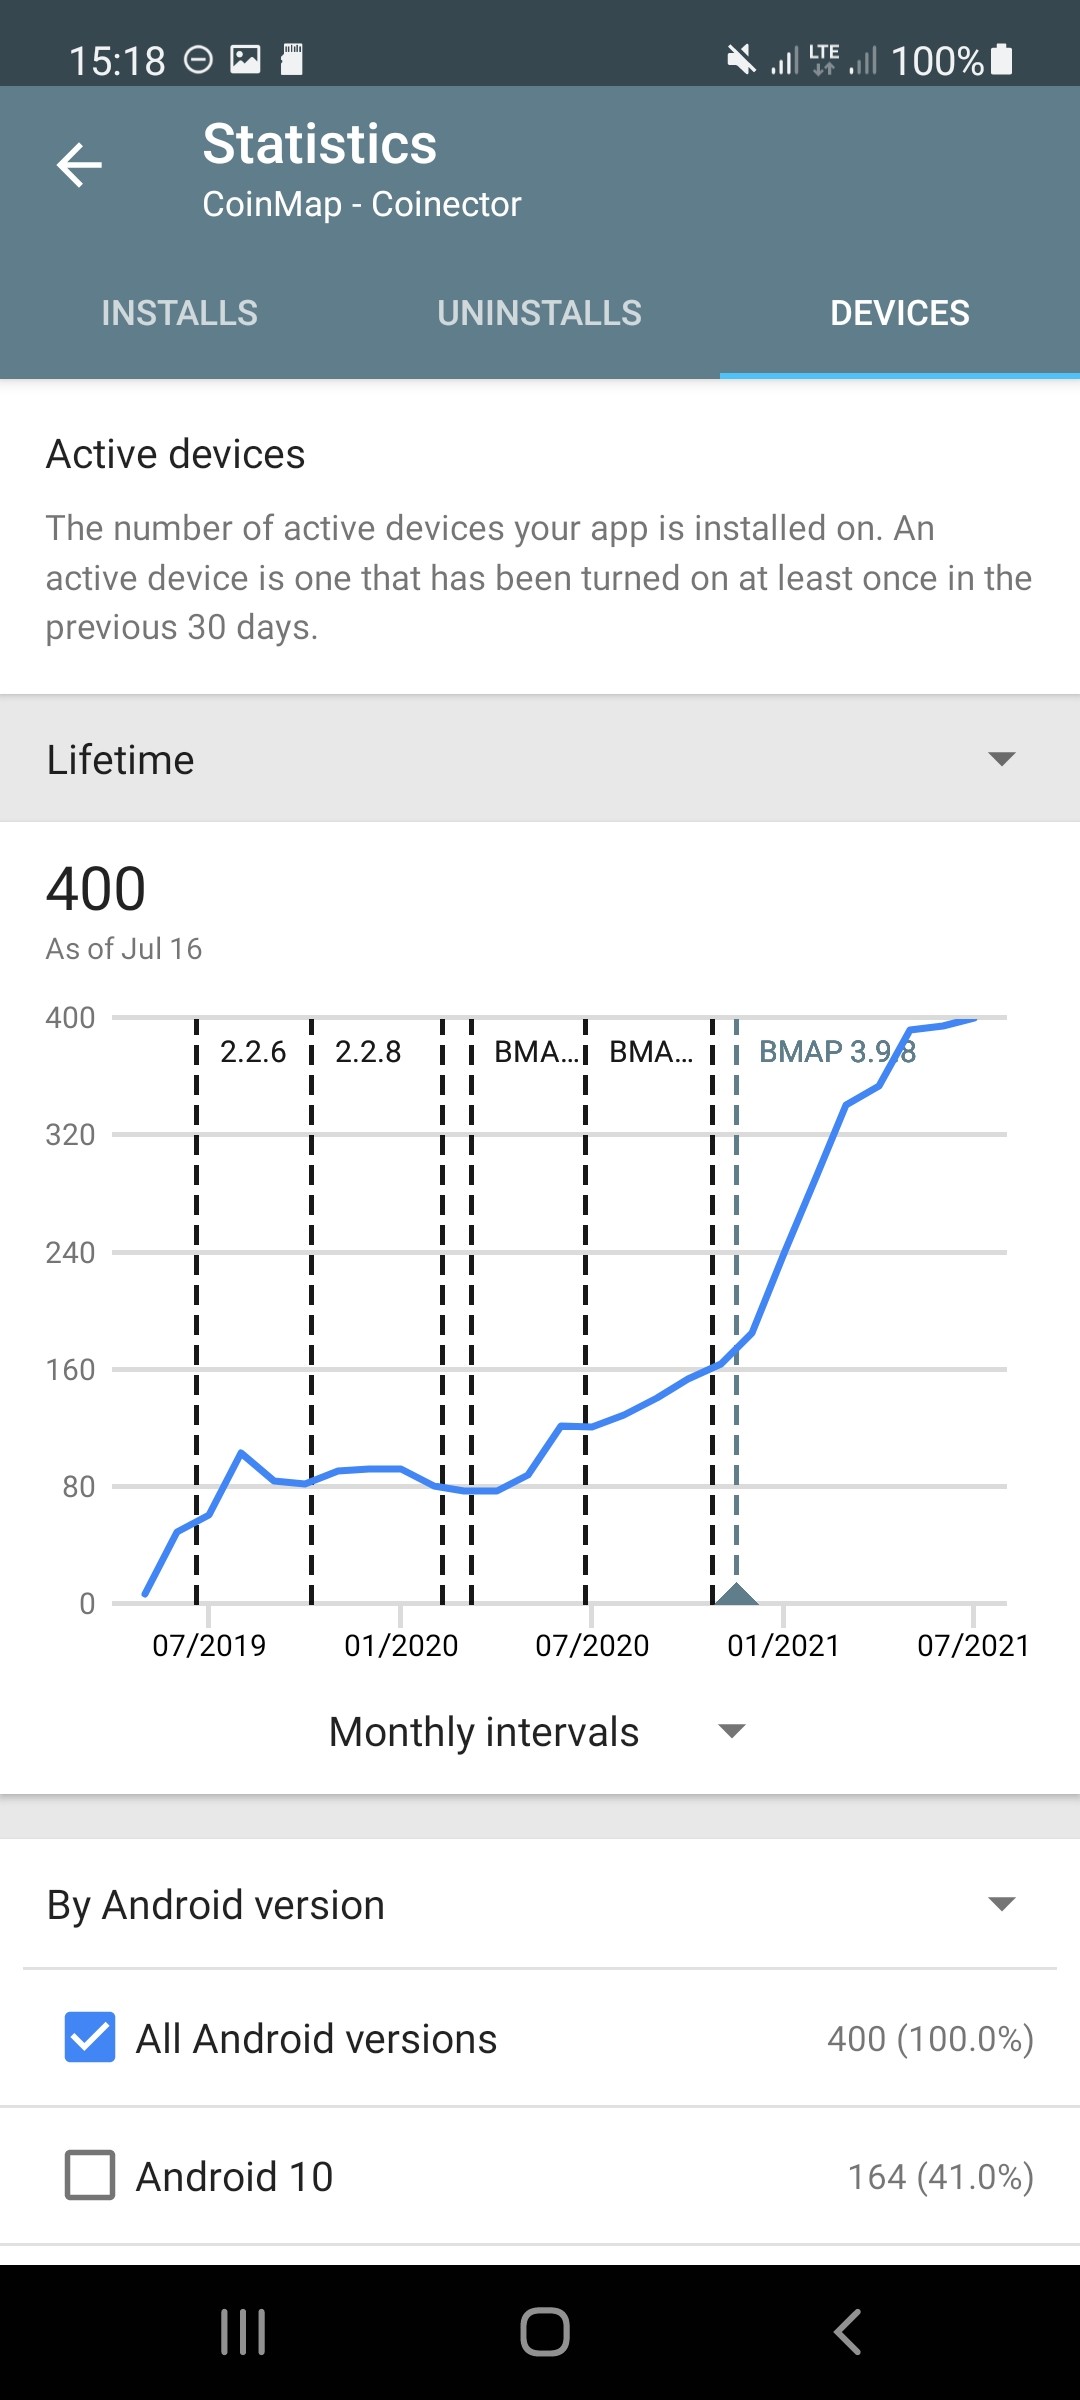Expand the By Android version dropdown

[x=540, y=1905]
